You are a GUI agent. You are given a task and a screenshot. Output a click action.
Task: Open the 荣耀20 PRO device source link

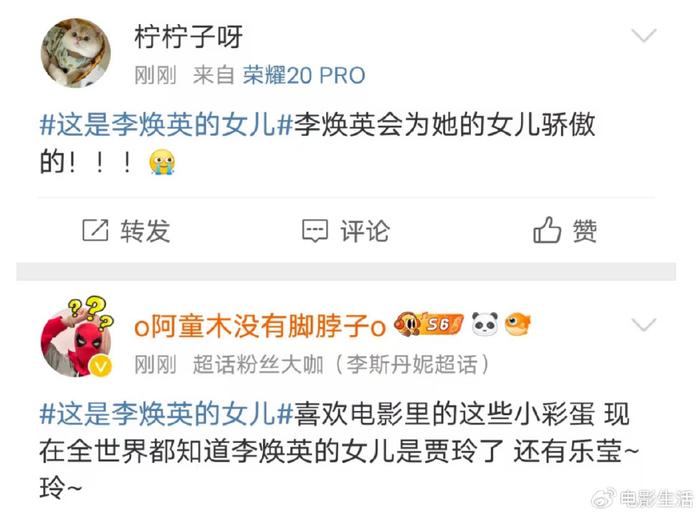click(304, 75)
